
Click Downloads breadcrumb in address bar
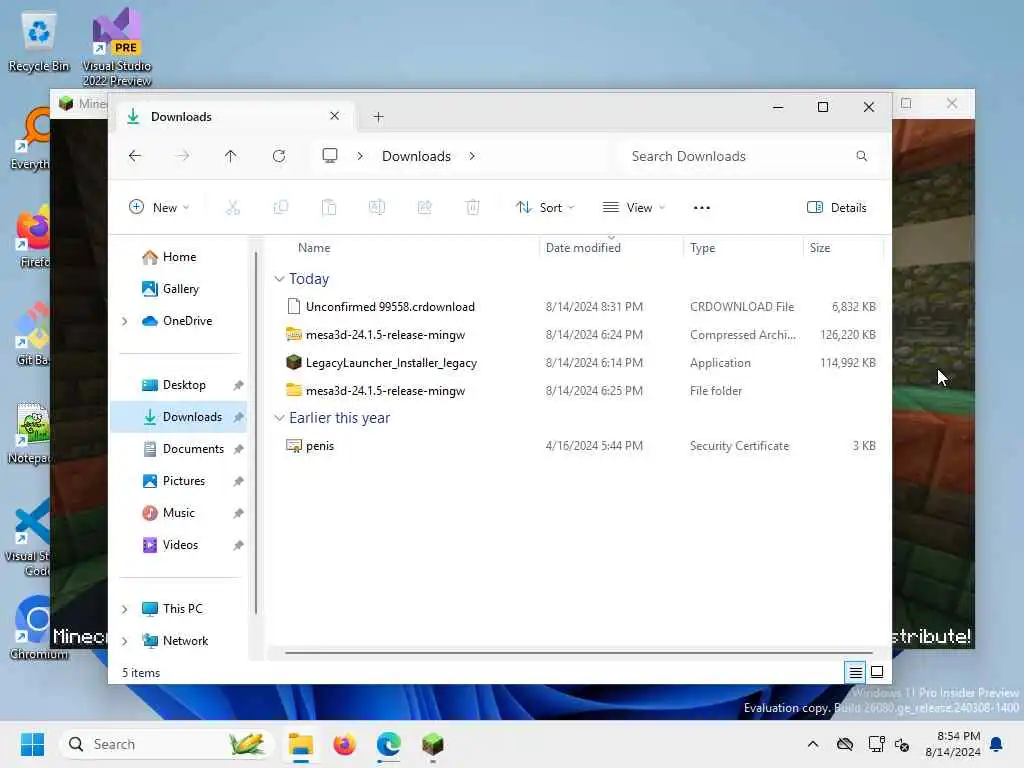[416, 156]
